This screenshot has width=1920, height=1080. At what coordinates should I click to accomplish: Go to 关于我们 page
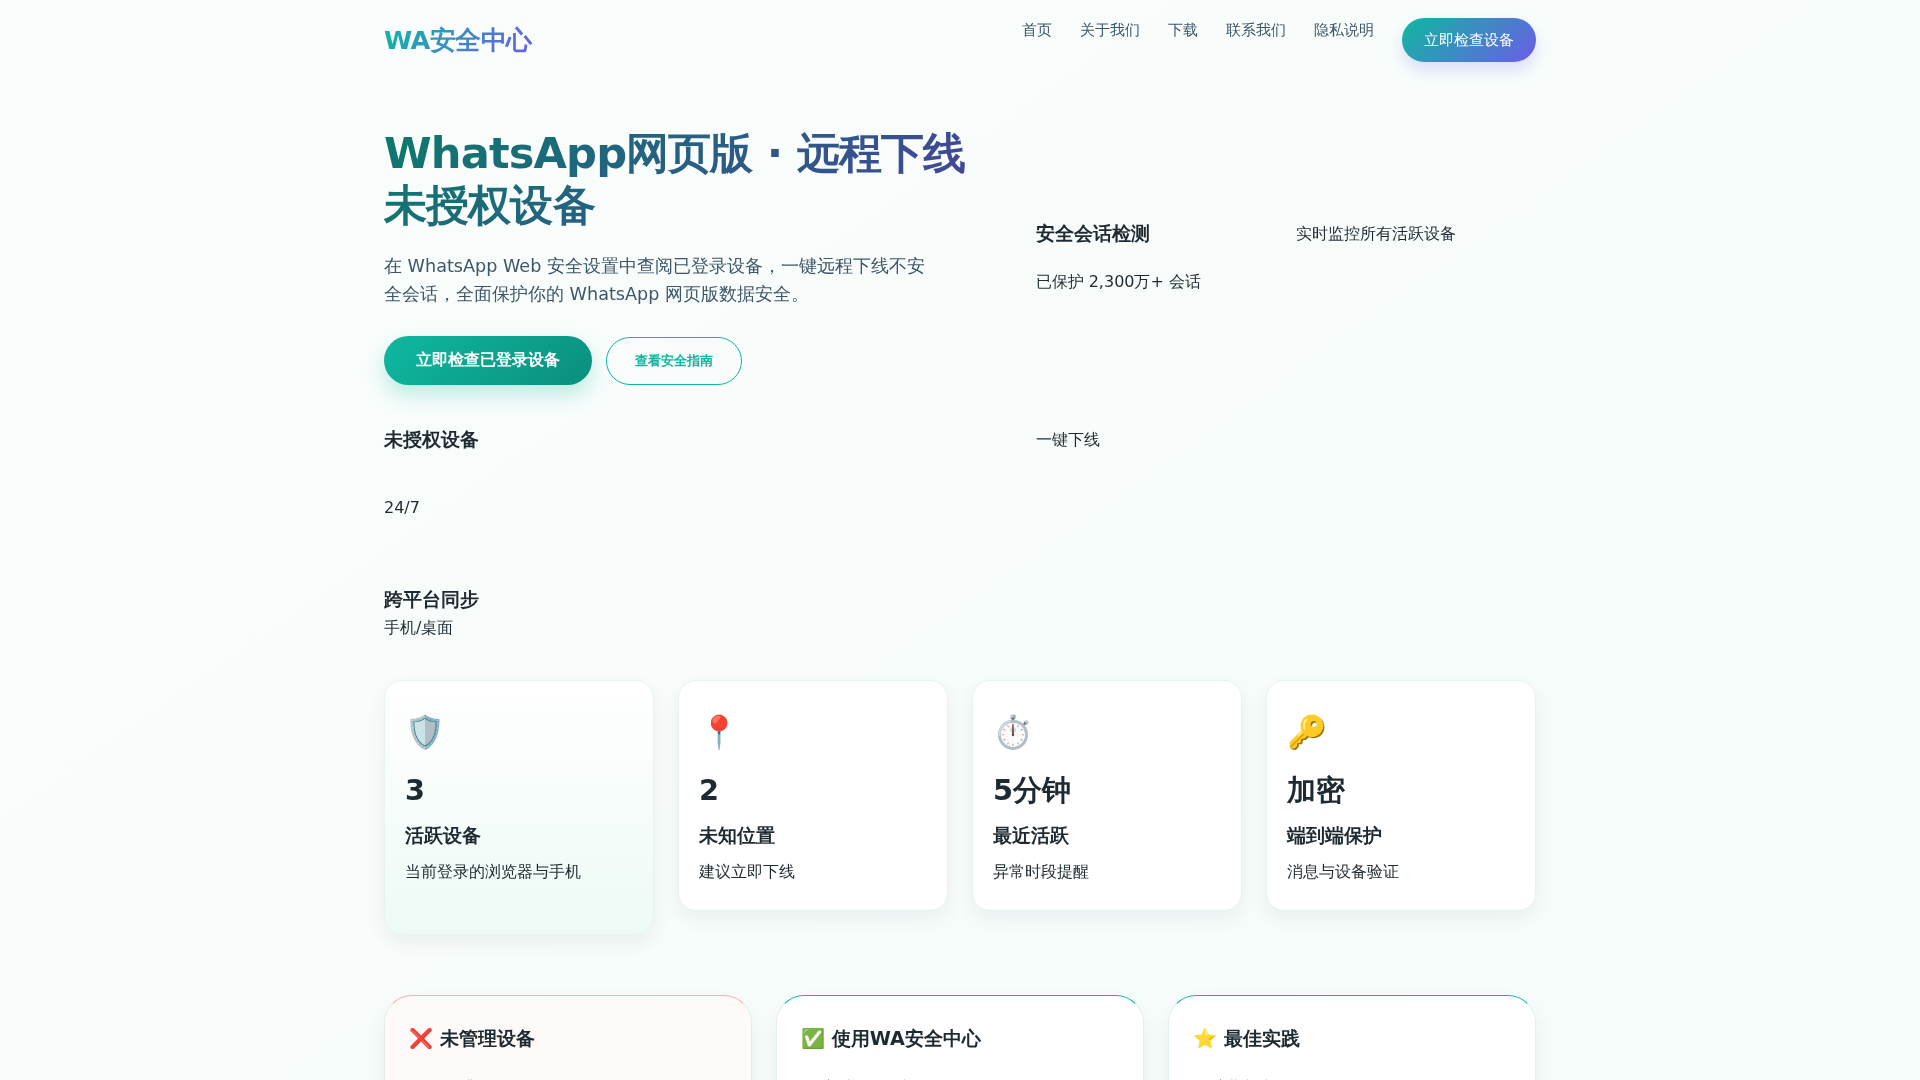point(1110,30)
